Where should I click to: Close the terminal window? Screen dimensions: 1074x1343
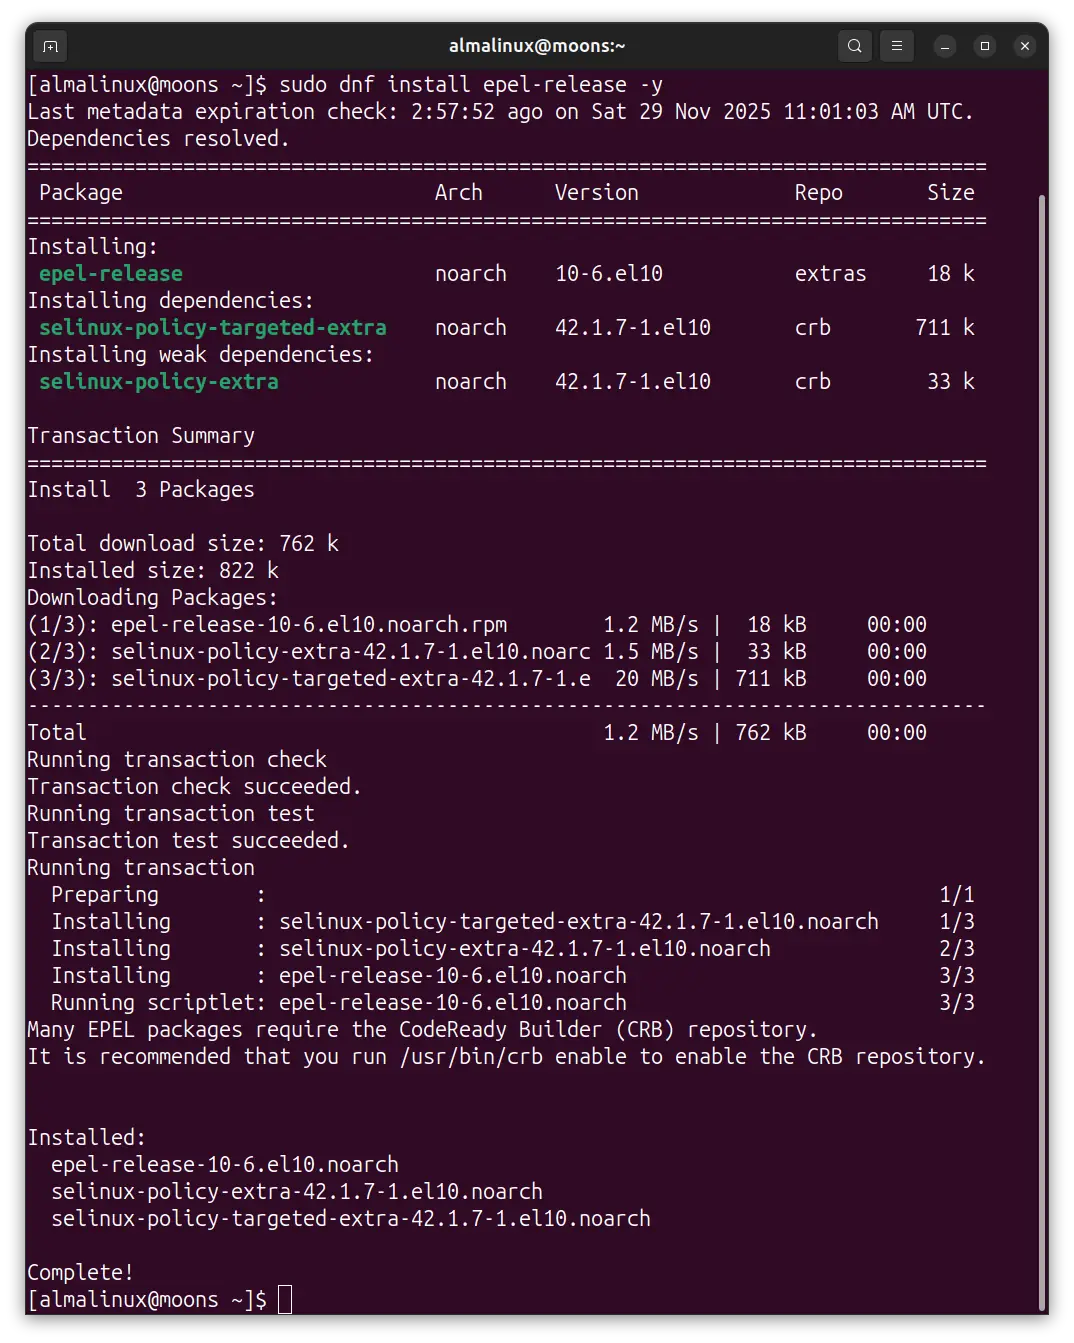(x=1025, y=46)
